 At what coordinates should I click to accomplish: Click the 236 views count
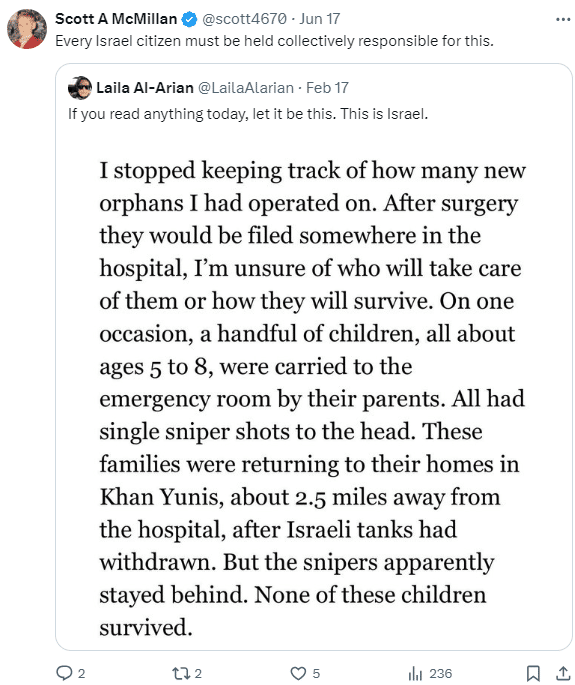[x=440, y=673]
